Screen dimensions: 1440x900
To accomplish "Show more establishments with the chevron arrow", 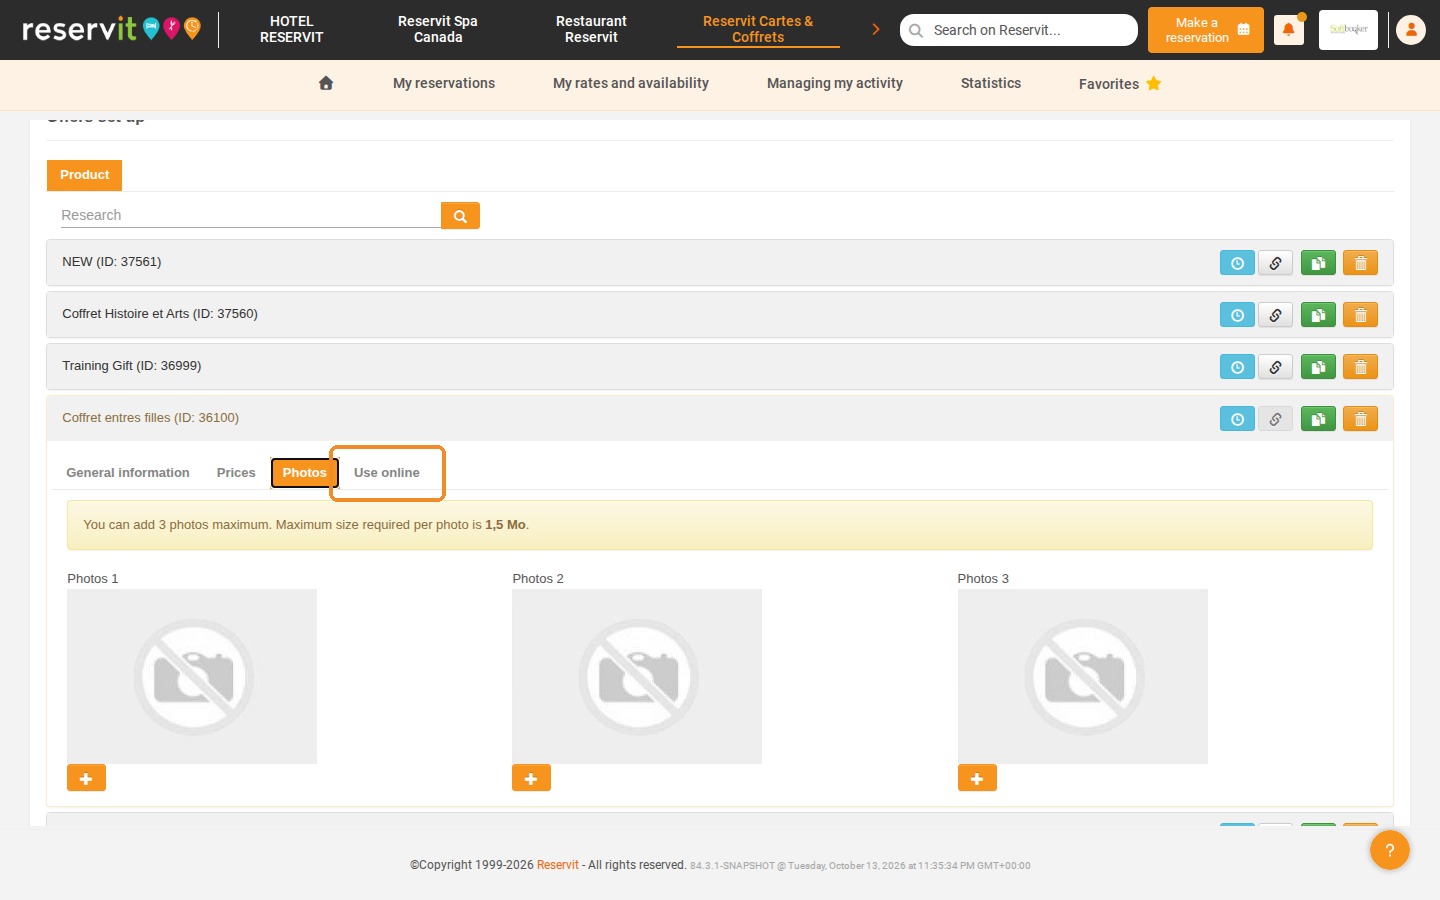I will coord(876,30).
